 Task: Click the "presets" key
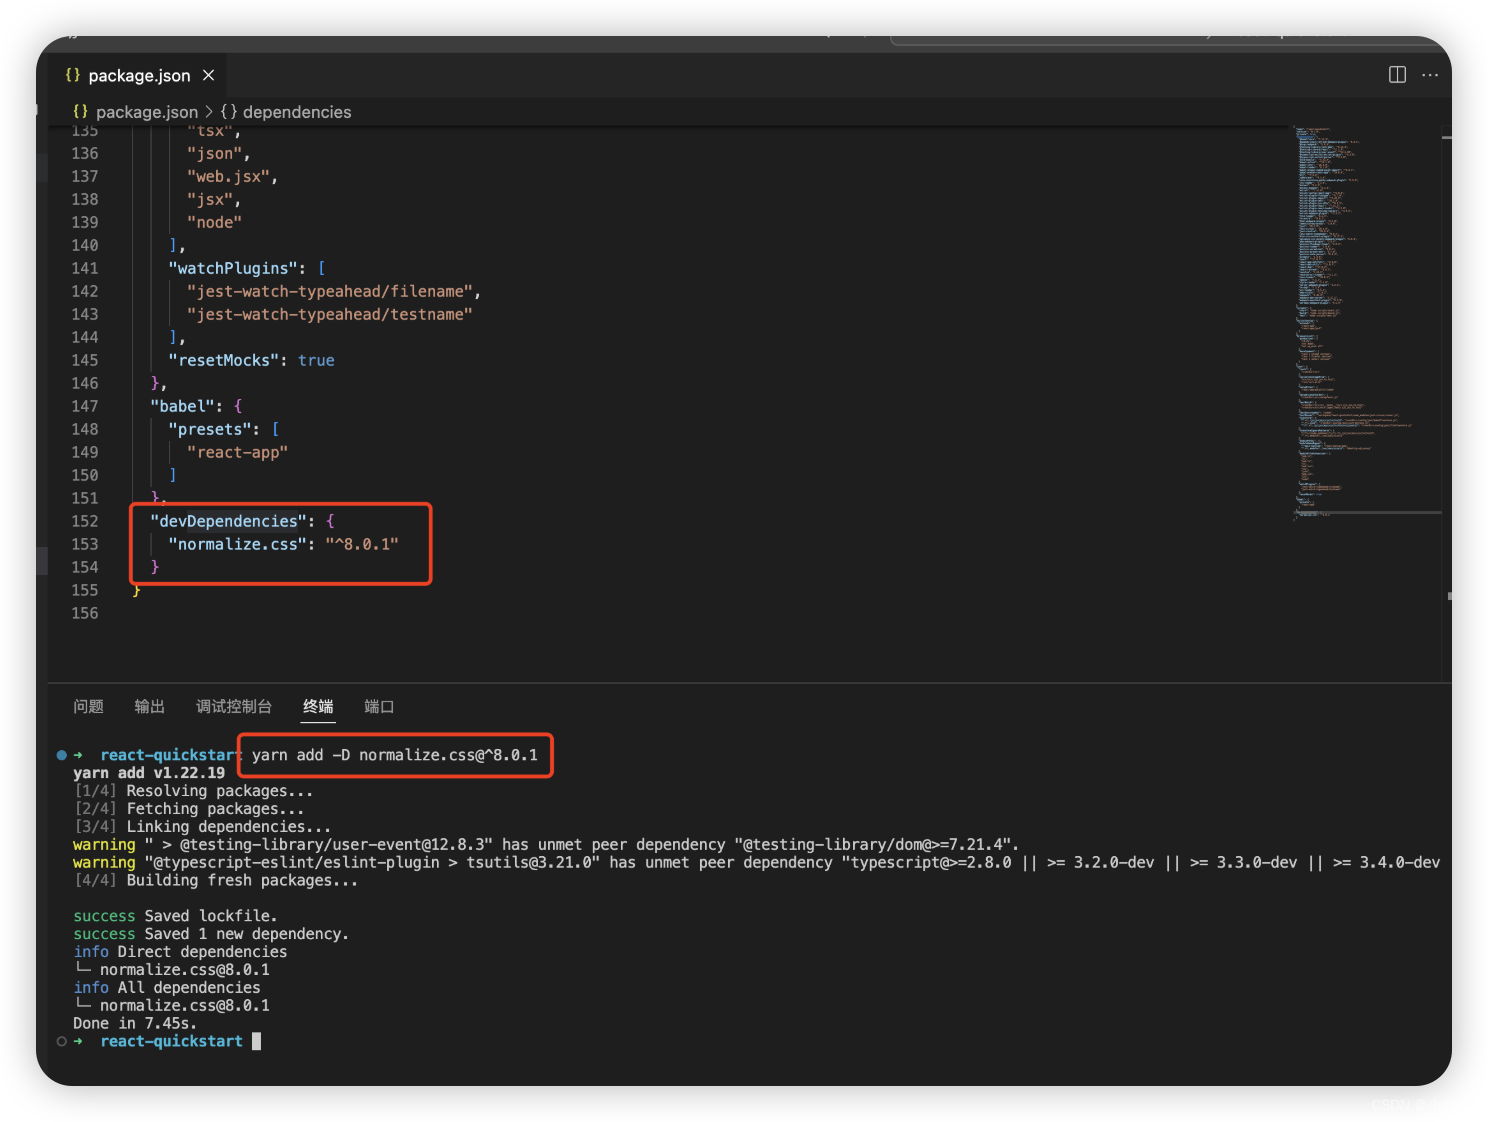(x=210, y=429)
